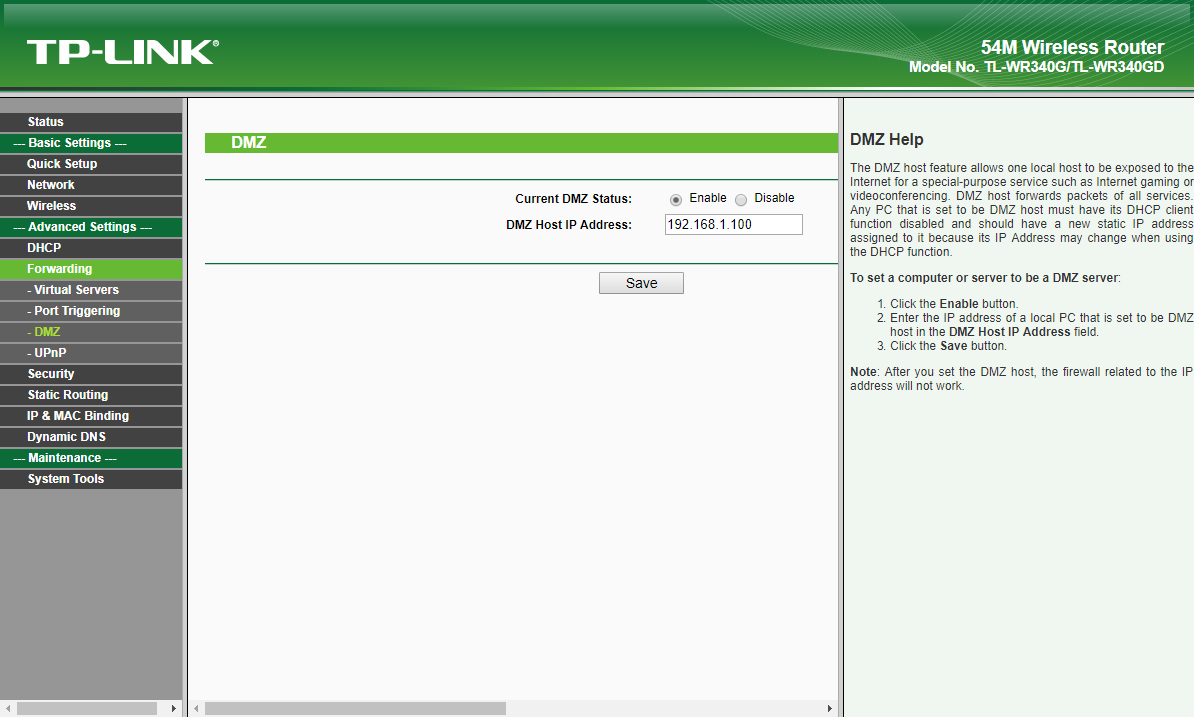Click sidebar horizontal scrollbar right arrow
Screen dimensions: 1194x717
(174, 709)
